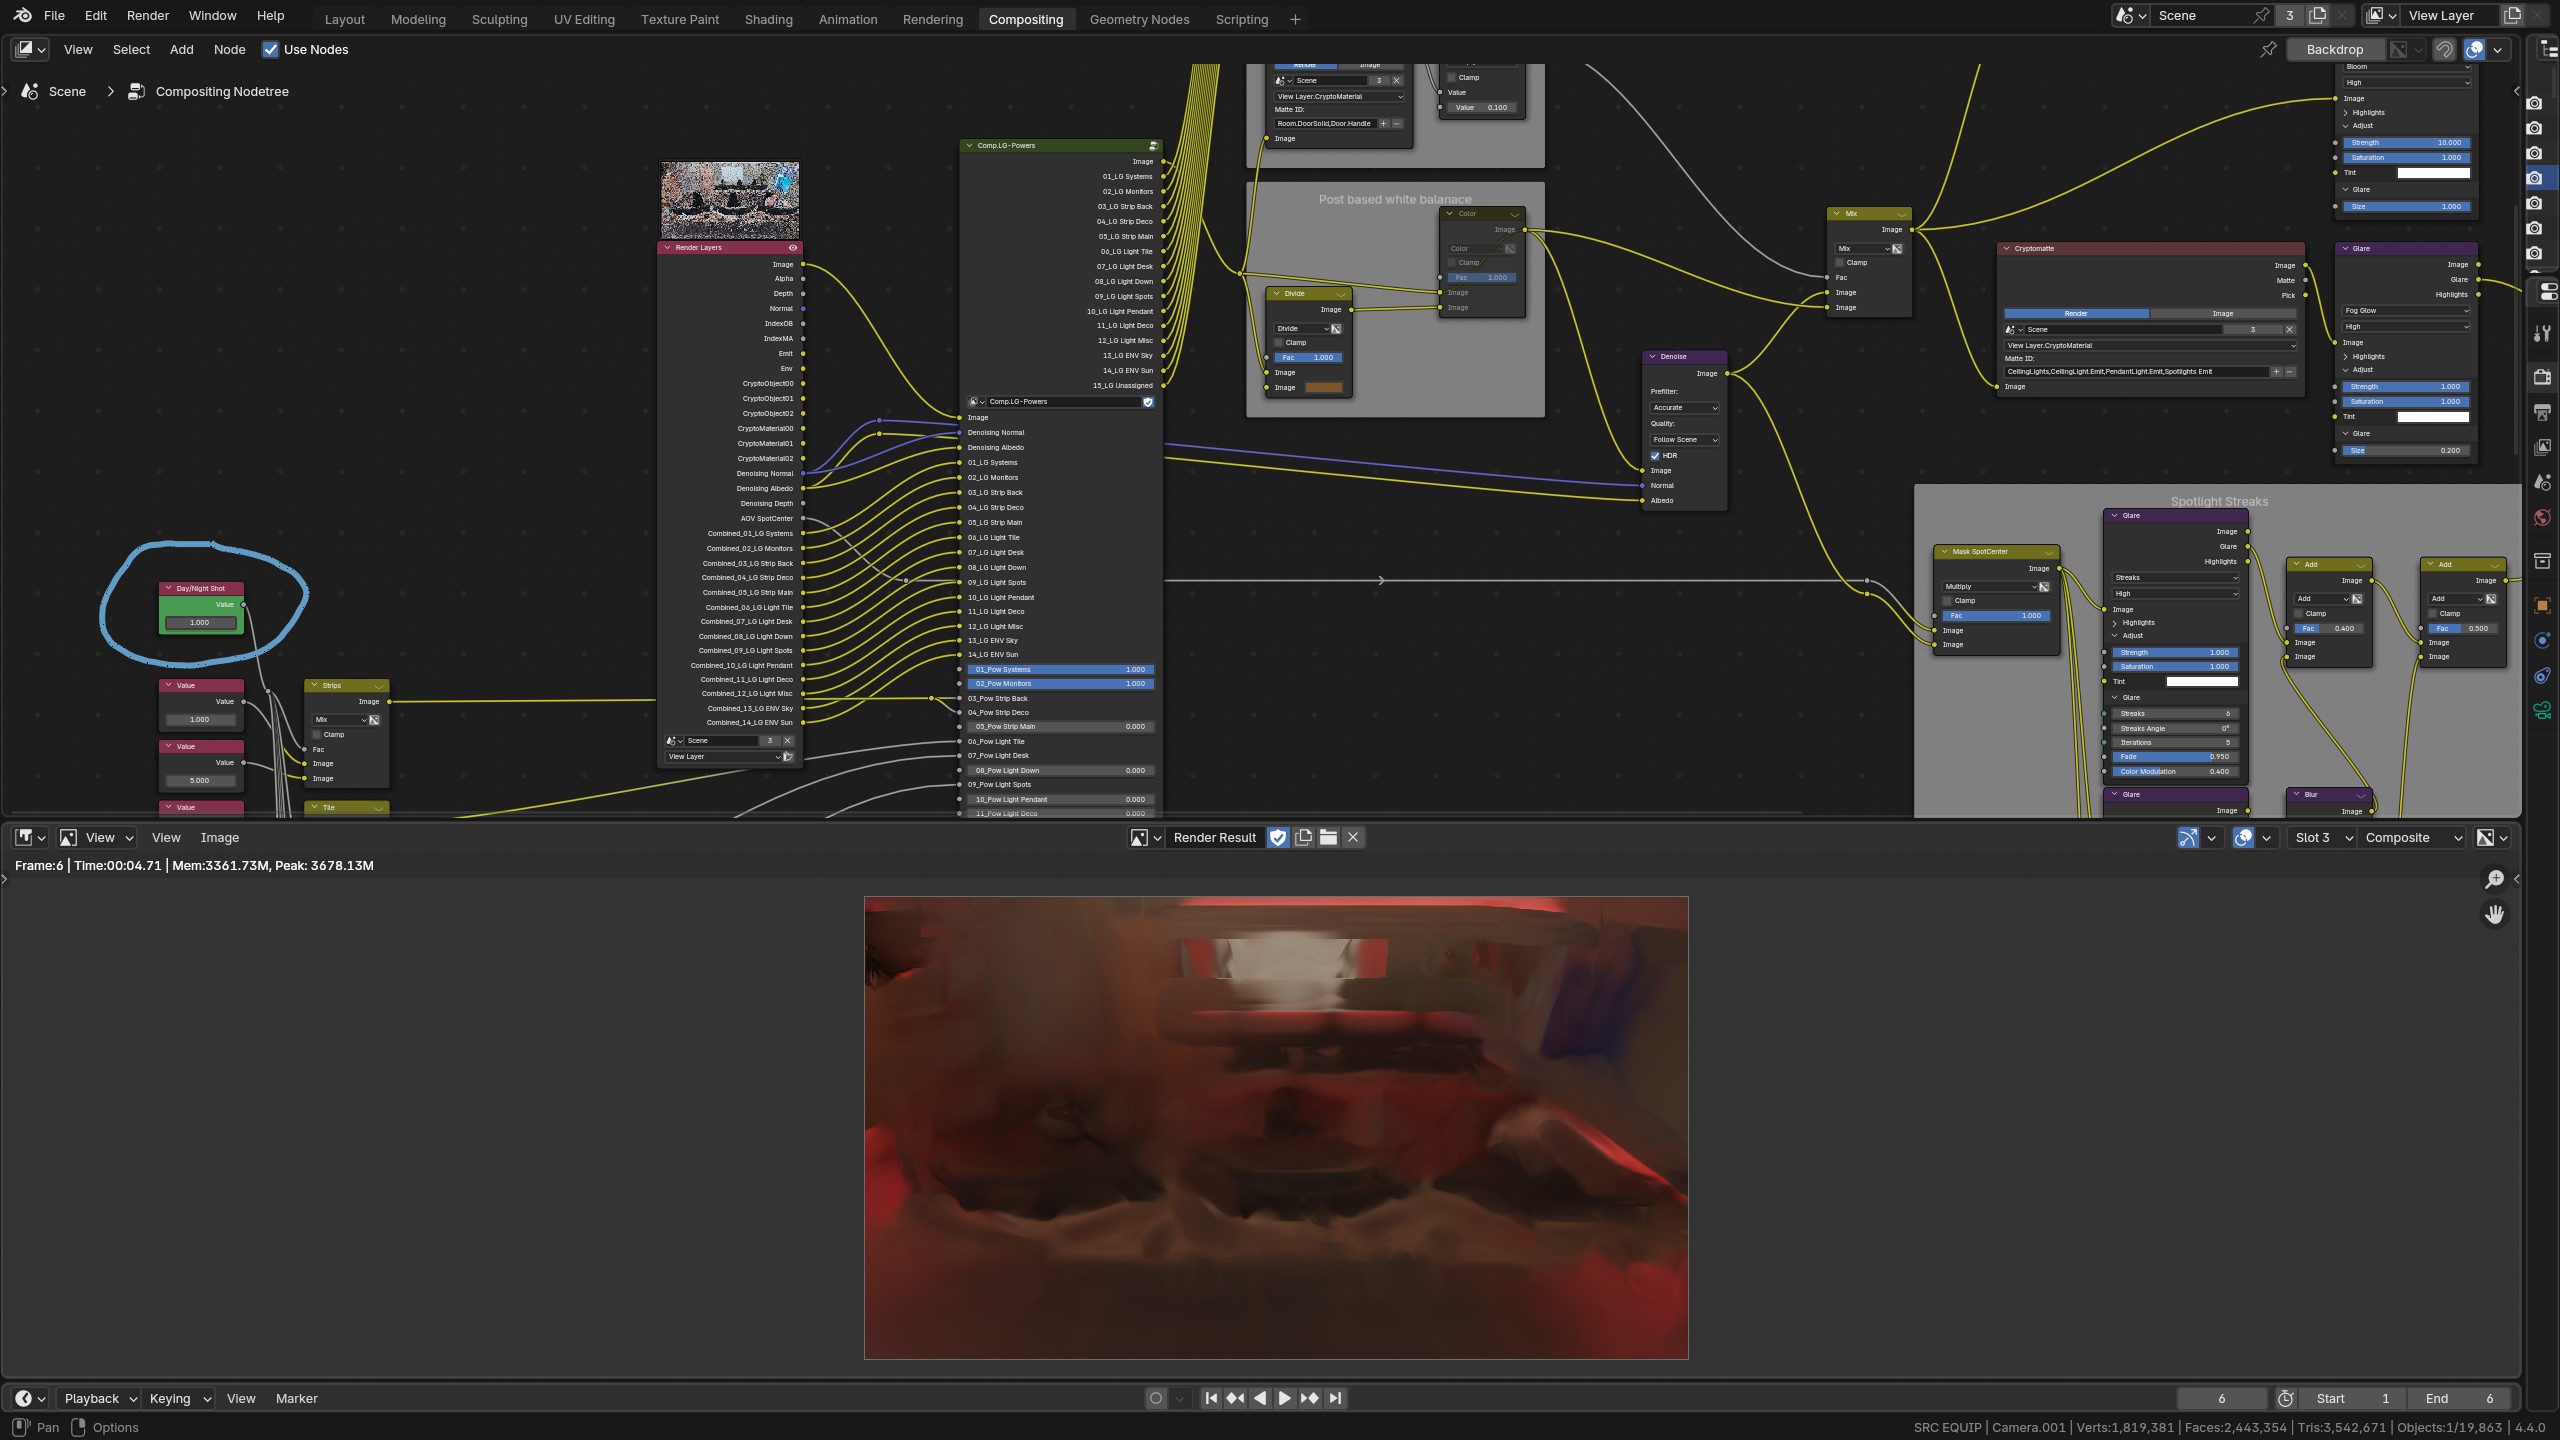Click the auto-keying record circle button
The image size is (2560, 1440).
(1156, 1399)
